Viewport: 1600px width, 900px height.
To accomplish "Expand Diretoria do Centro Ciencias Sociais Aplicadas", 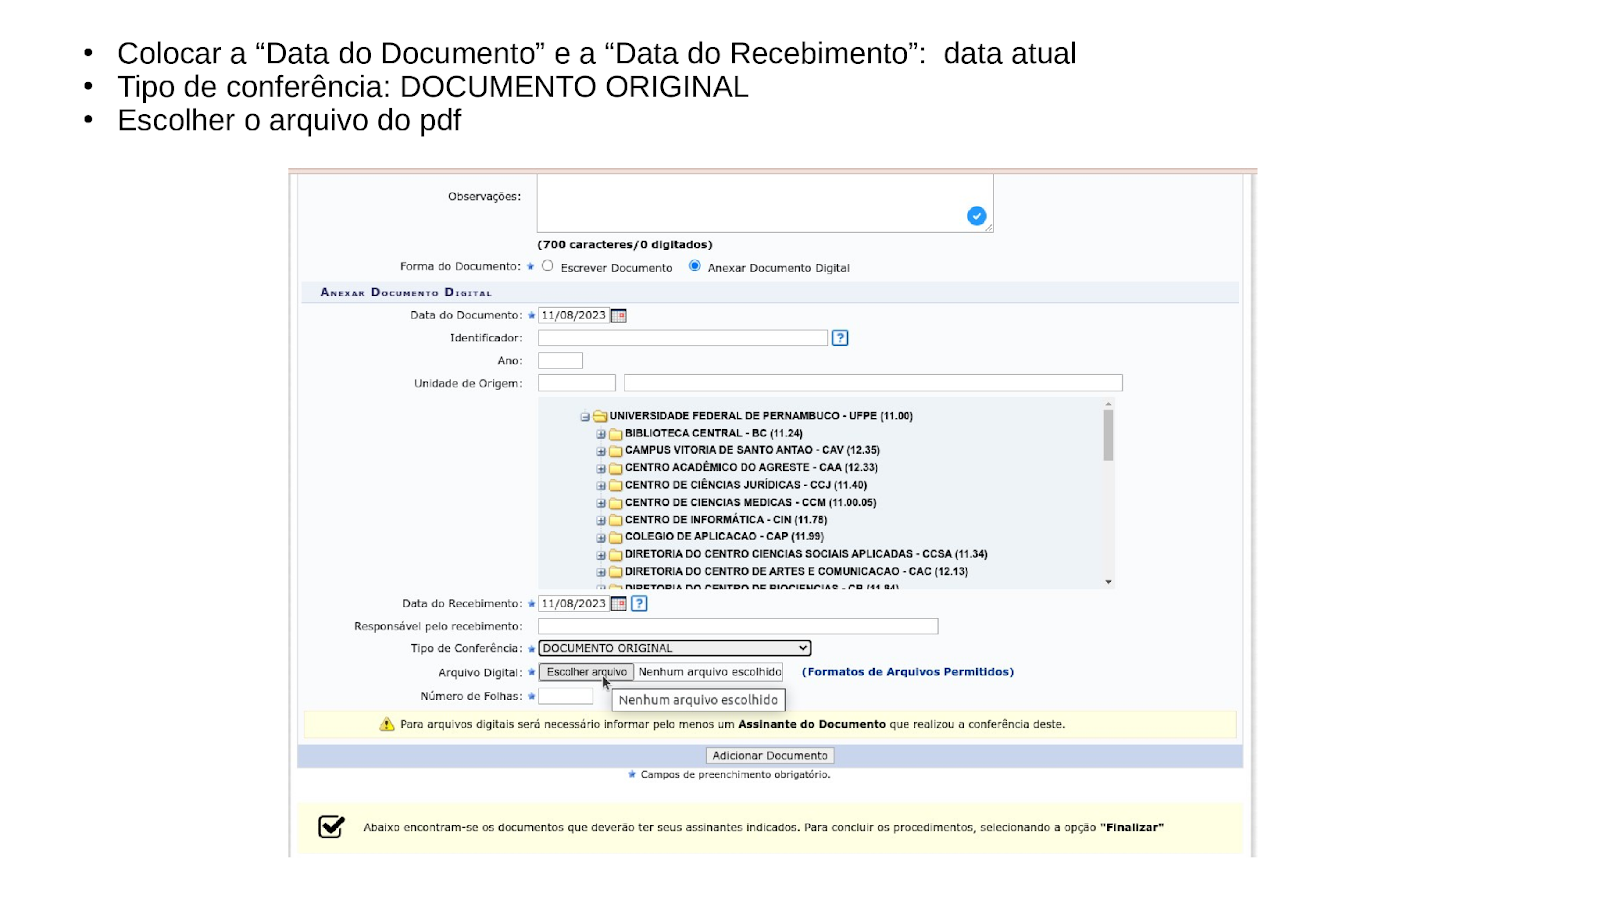I will point(601,555).
